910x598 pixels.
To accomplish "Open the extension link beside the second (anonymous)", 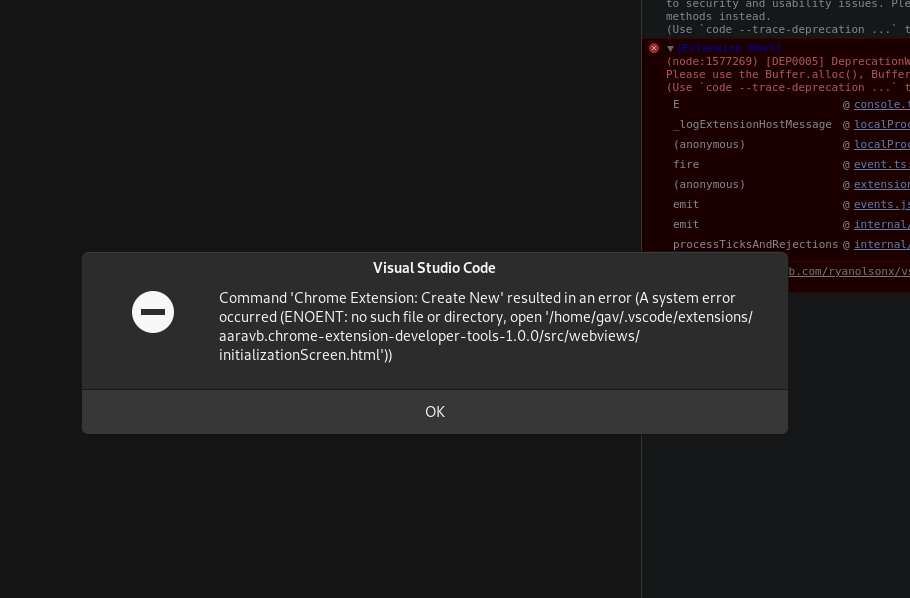I will (x=882, y=184).
